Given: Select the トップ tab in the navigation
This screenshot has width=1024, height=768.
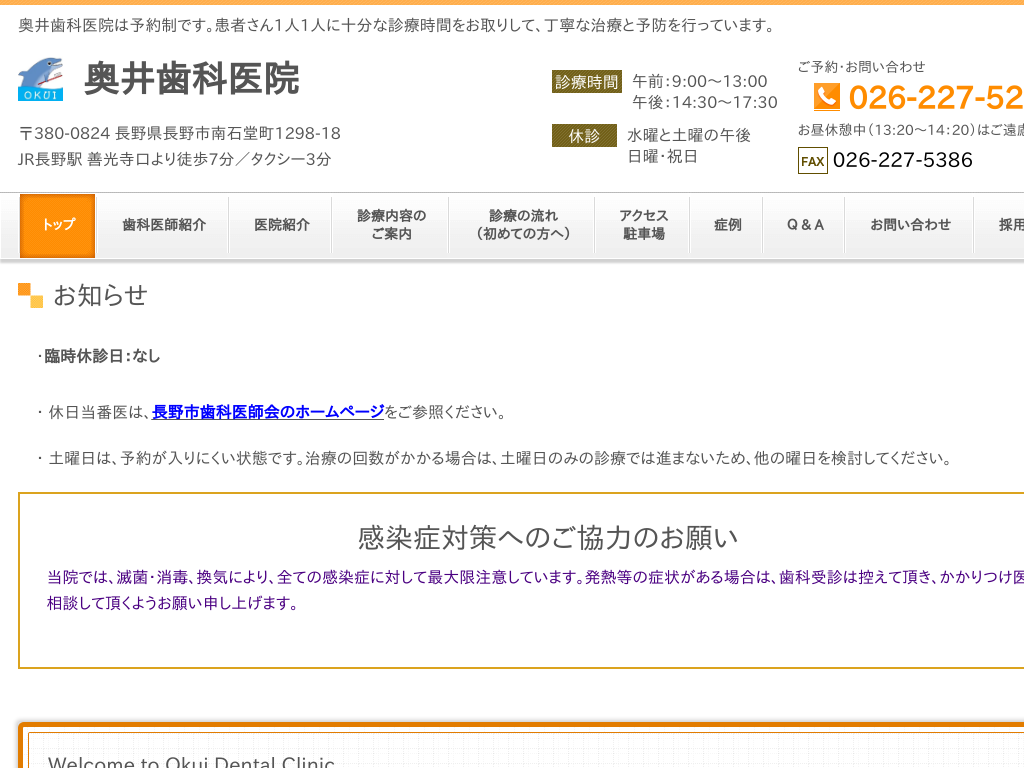Looking at the screenshot, I should [57, 225].
